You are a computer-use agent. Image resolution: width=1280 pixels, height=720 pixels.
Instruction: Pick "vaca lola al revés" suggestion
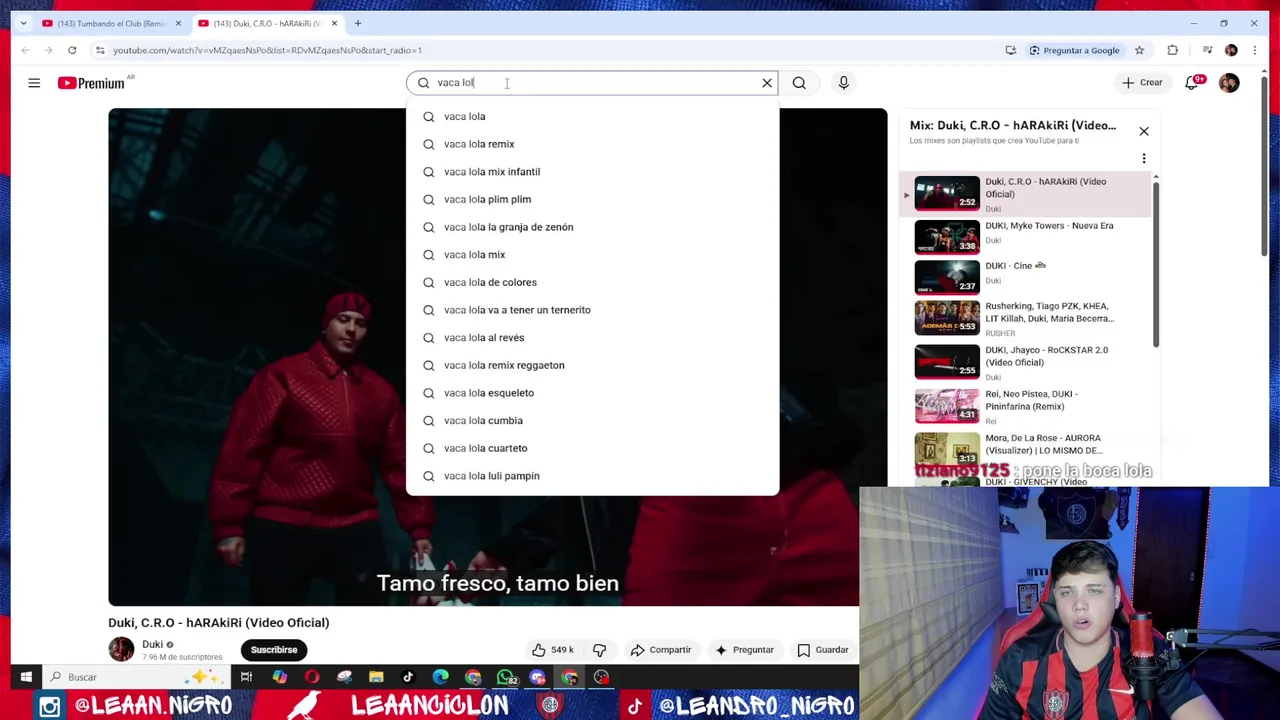coord(592,338)
